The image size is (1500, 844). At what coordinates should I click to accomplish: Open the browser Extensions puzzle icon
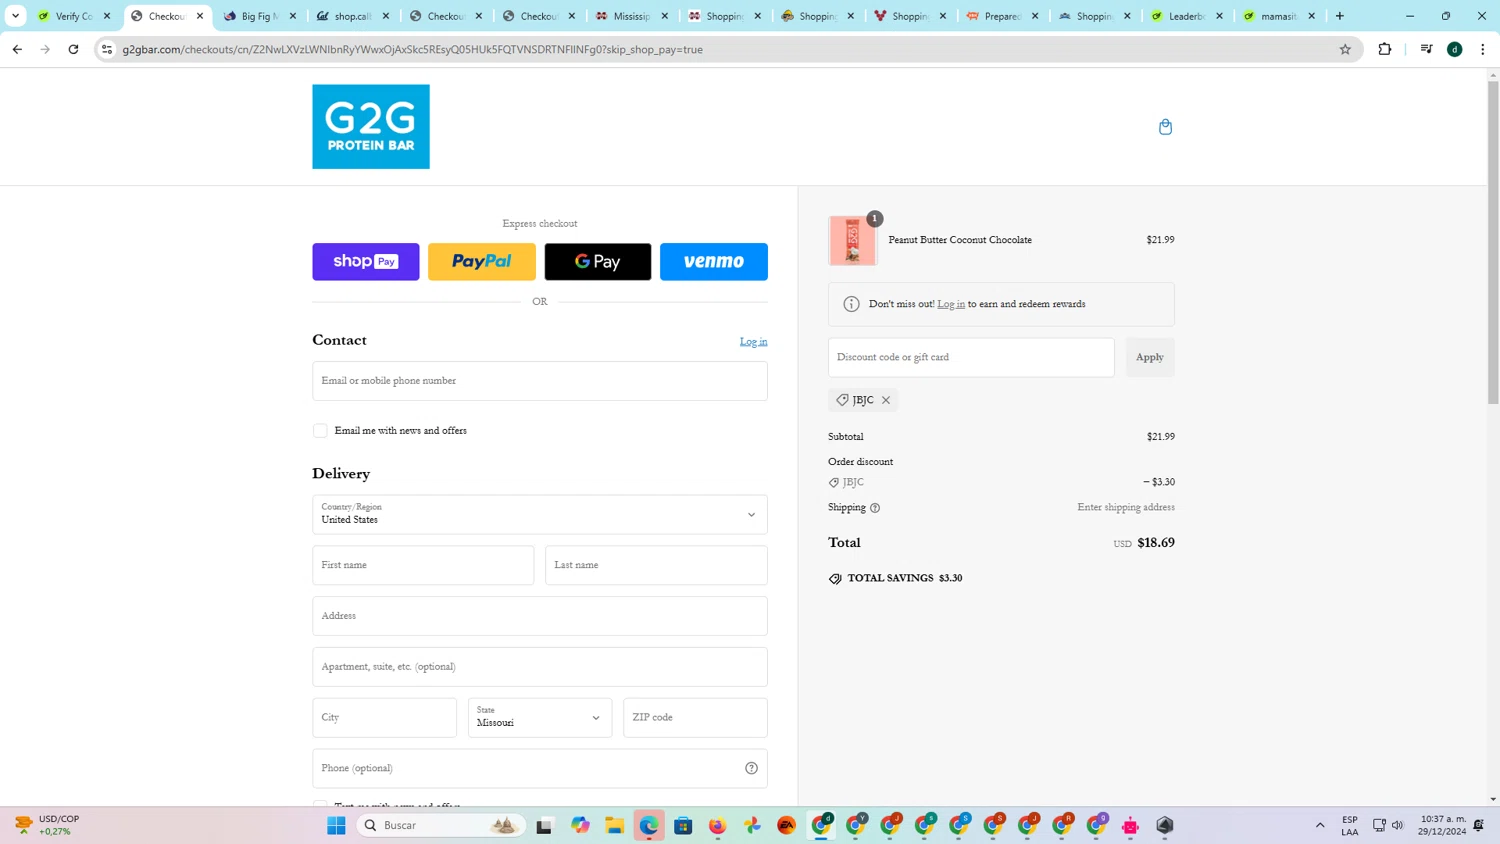1385,49
